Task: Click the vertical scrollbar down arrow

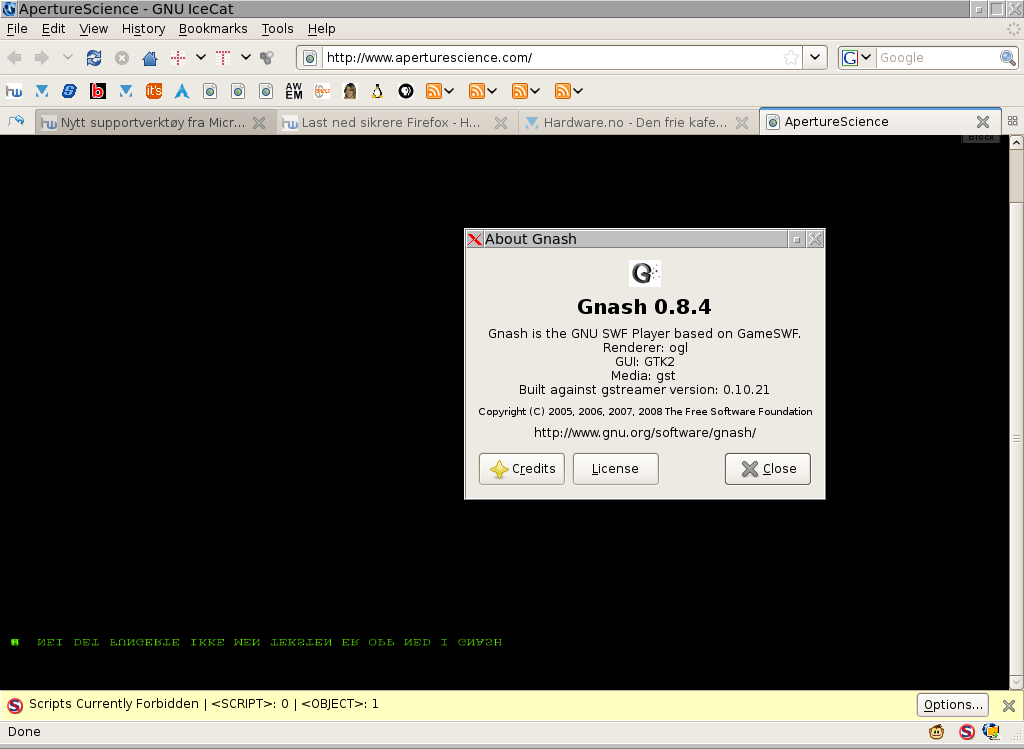Action: click(x=1016, y=682)
